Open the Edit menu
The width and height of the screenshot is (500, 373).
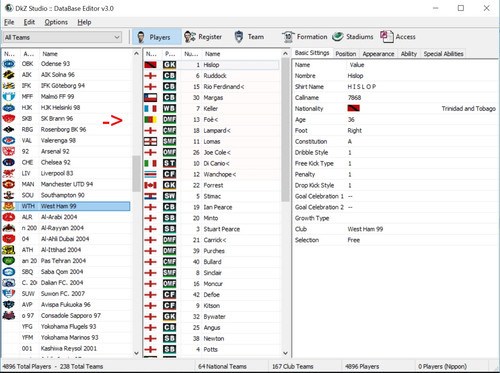point(29,22)
